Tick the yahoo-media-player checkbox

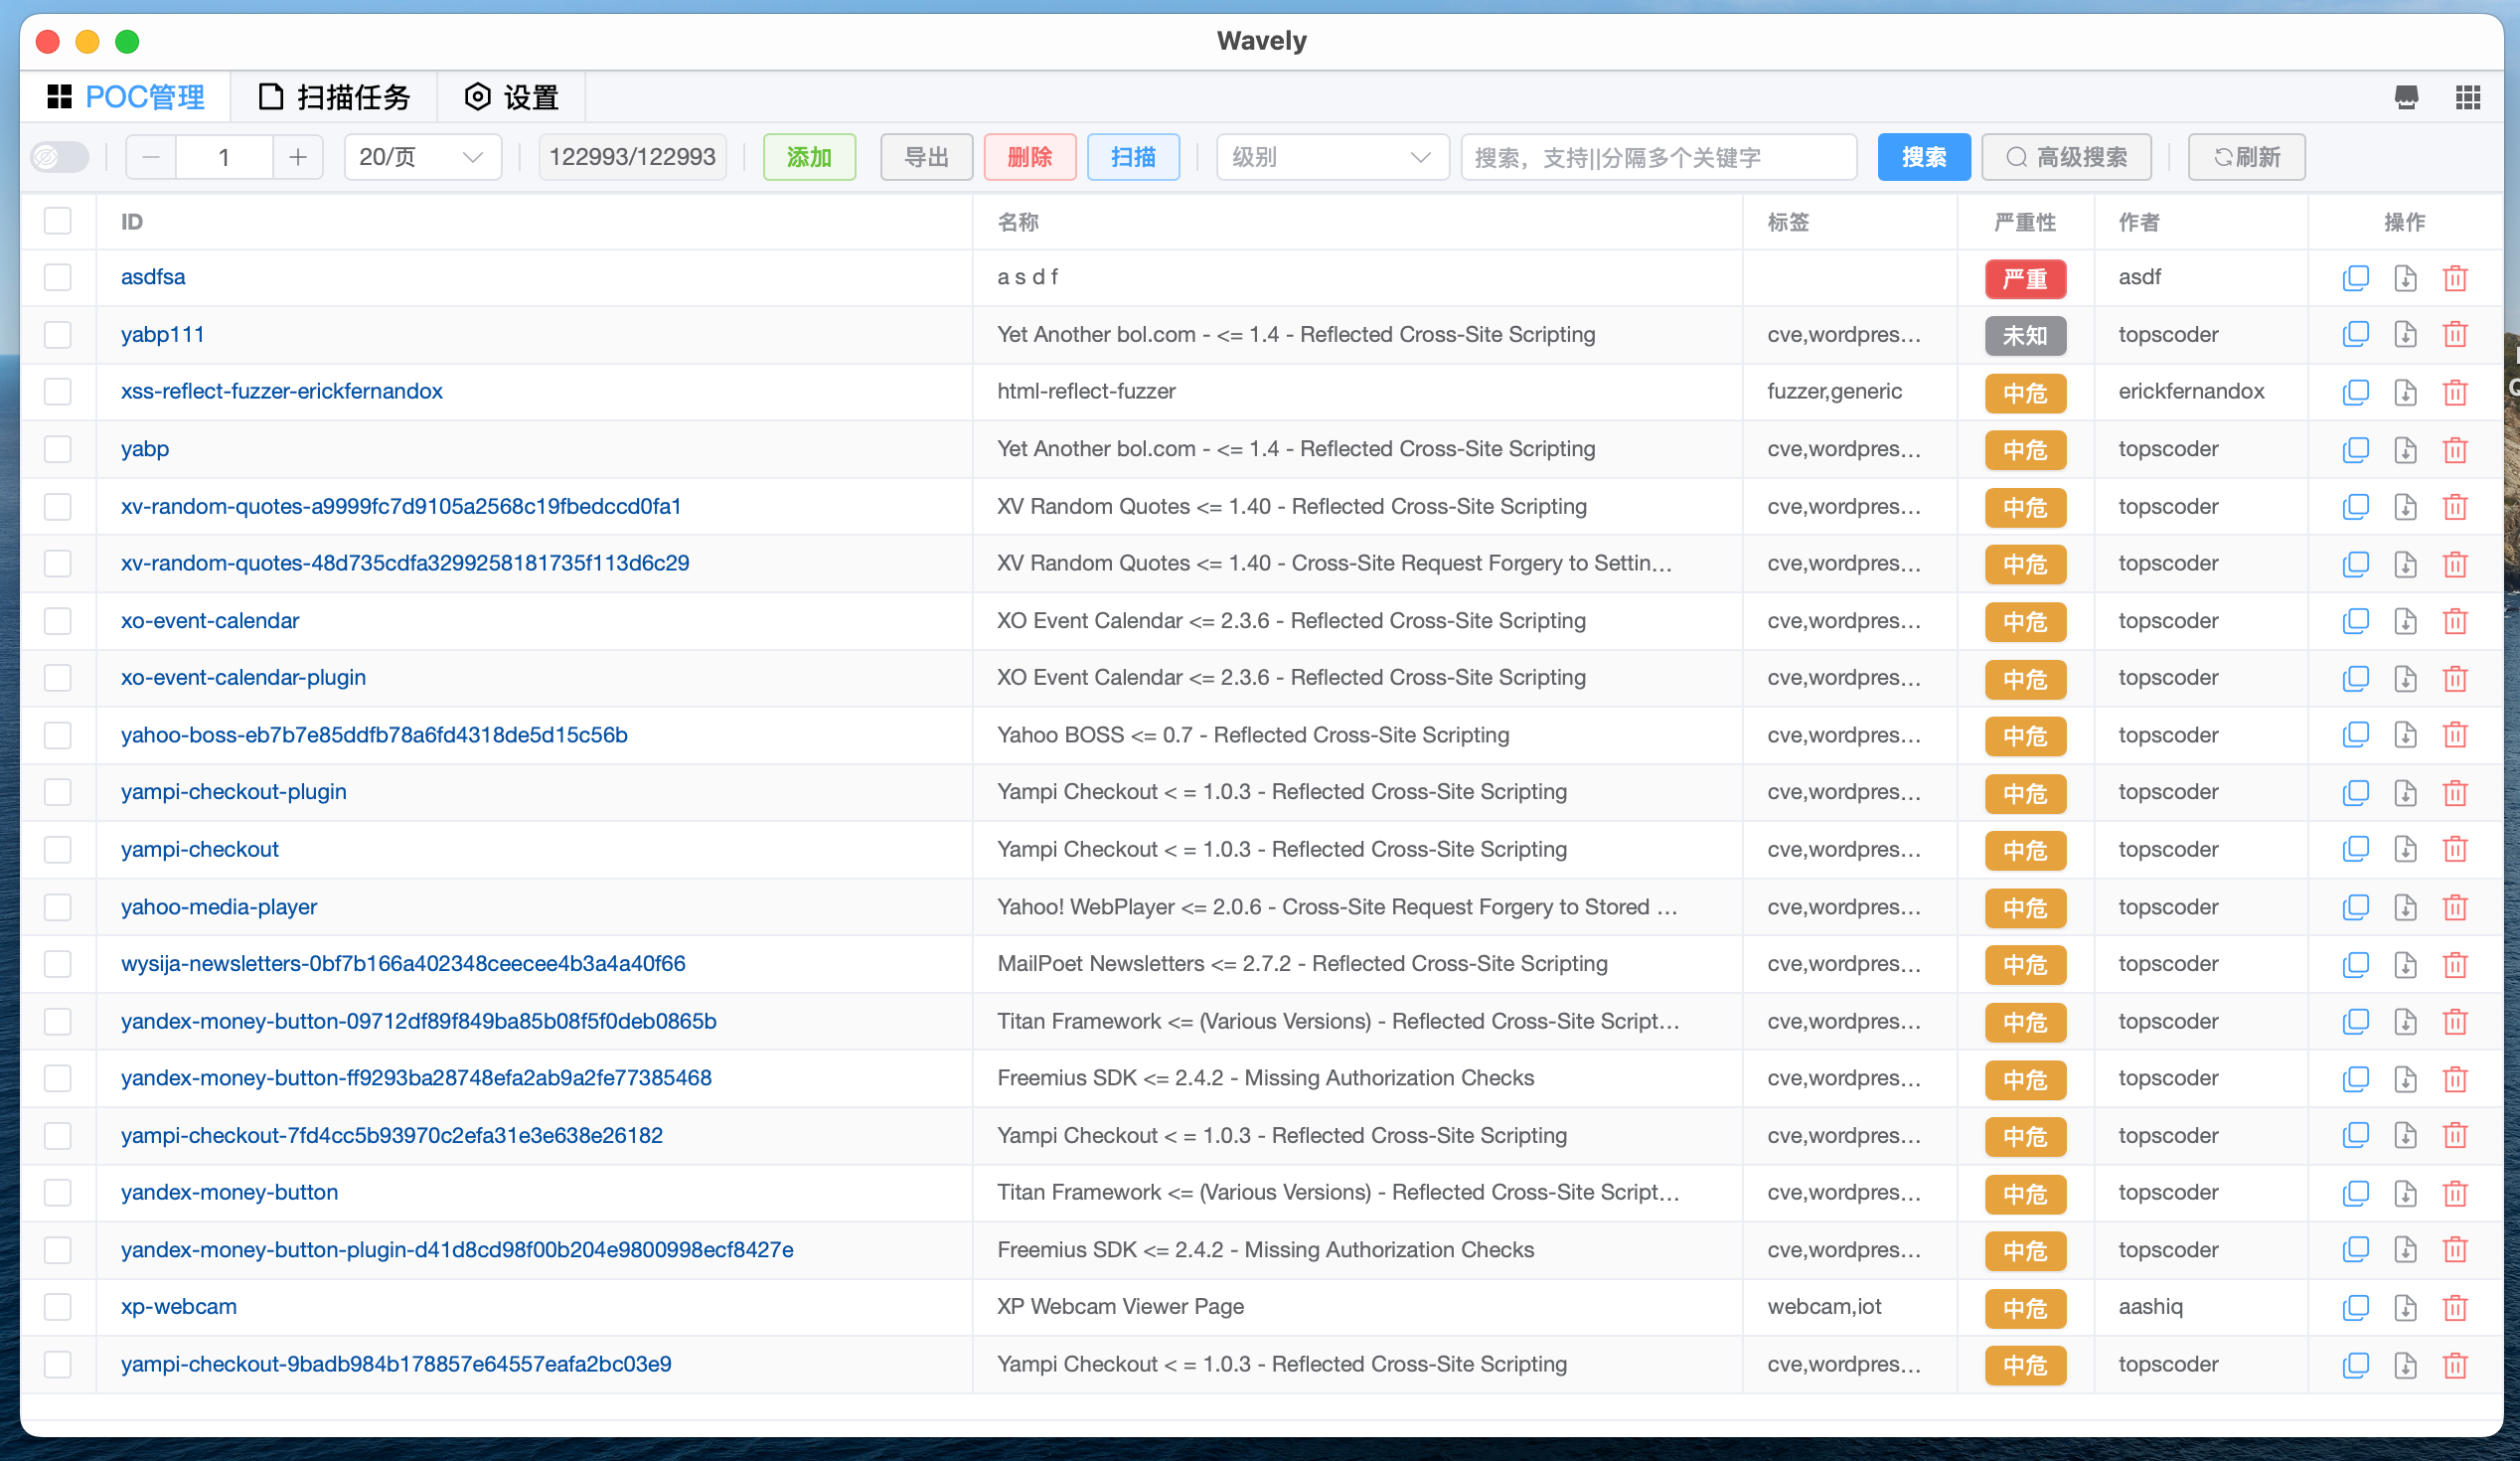pyautogui.click(x=58, y=907)
